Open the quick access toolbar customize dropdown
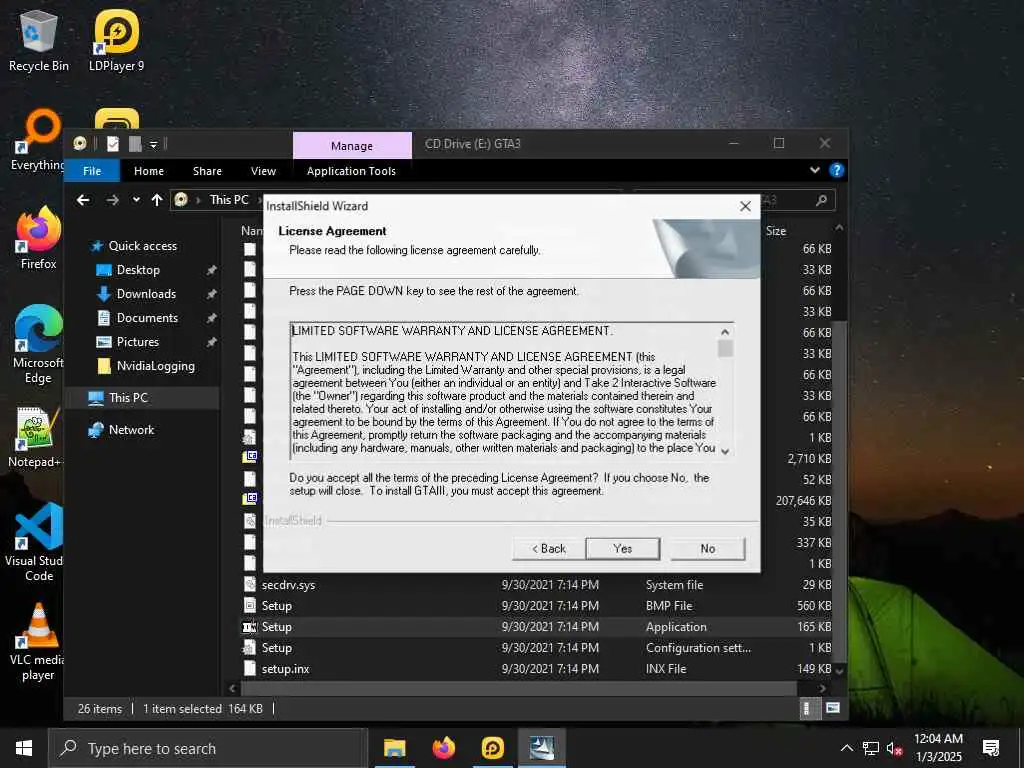This screenshot has height=768, width=1024. coord(153,144)
